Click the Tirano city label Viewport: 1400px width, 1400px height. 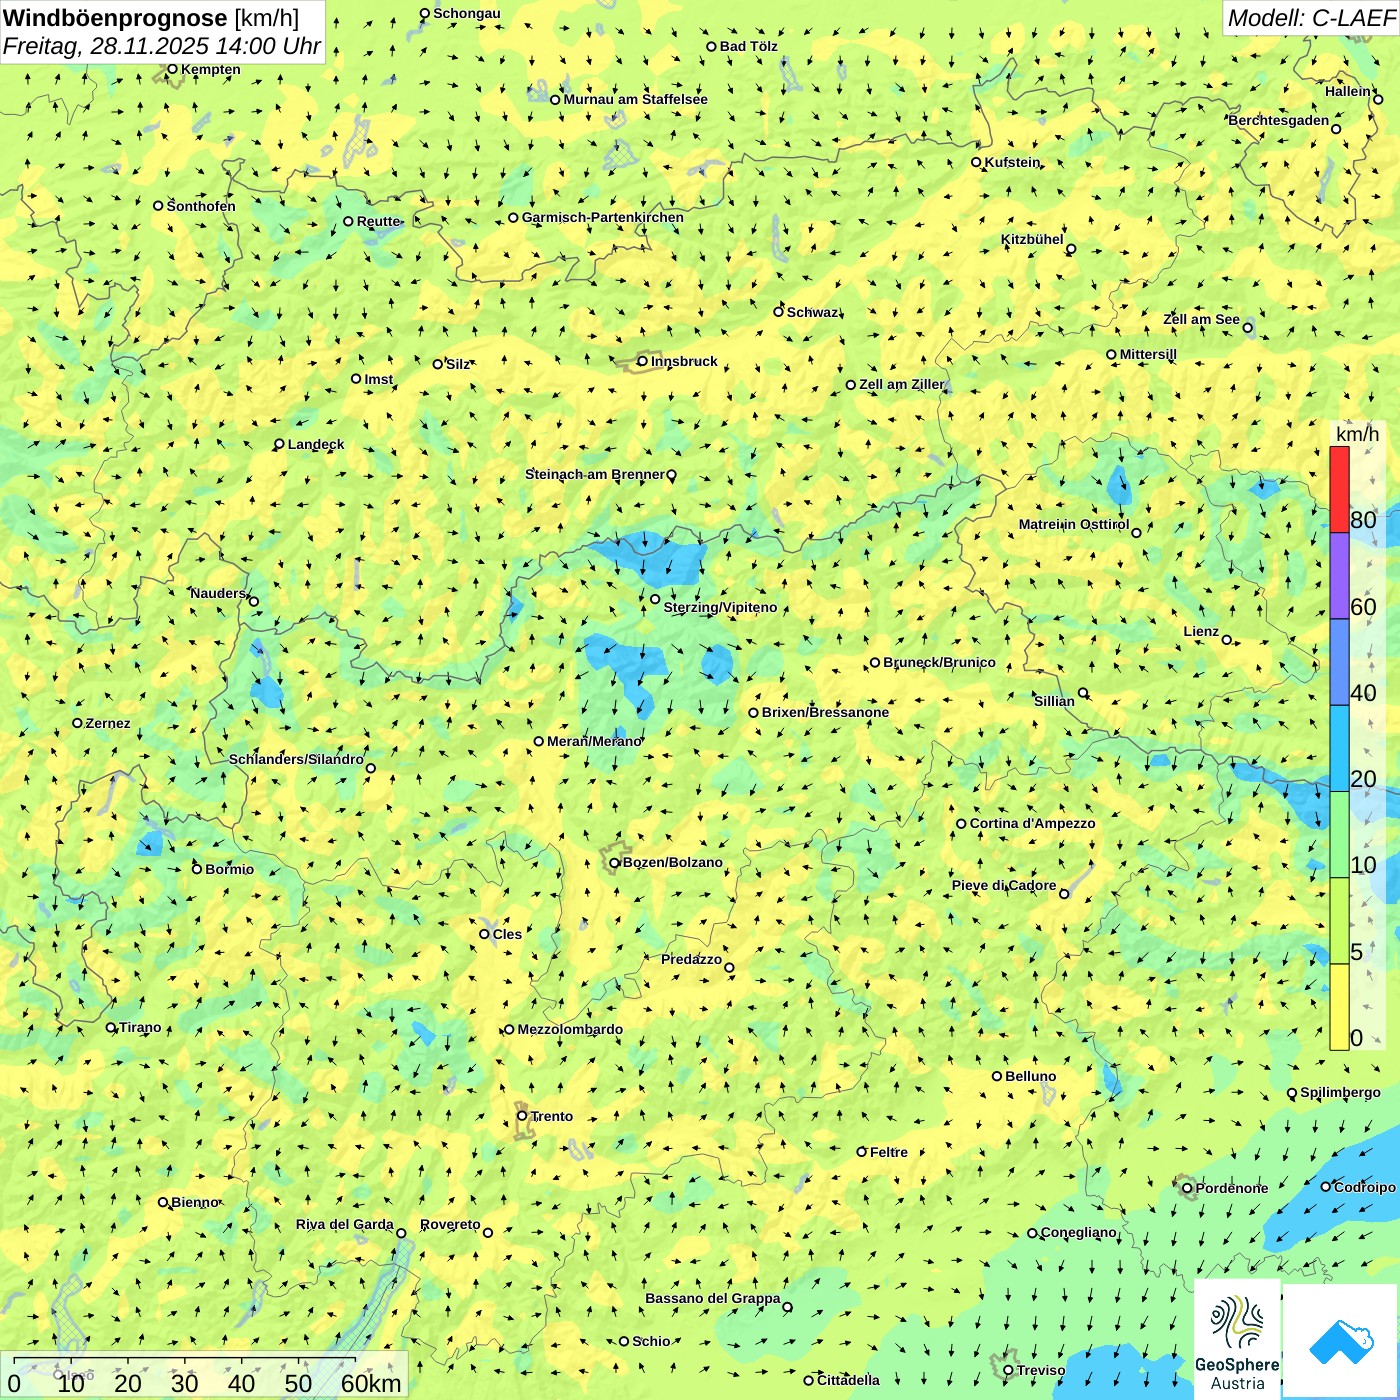pos(140,1027)
